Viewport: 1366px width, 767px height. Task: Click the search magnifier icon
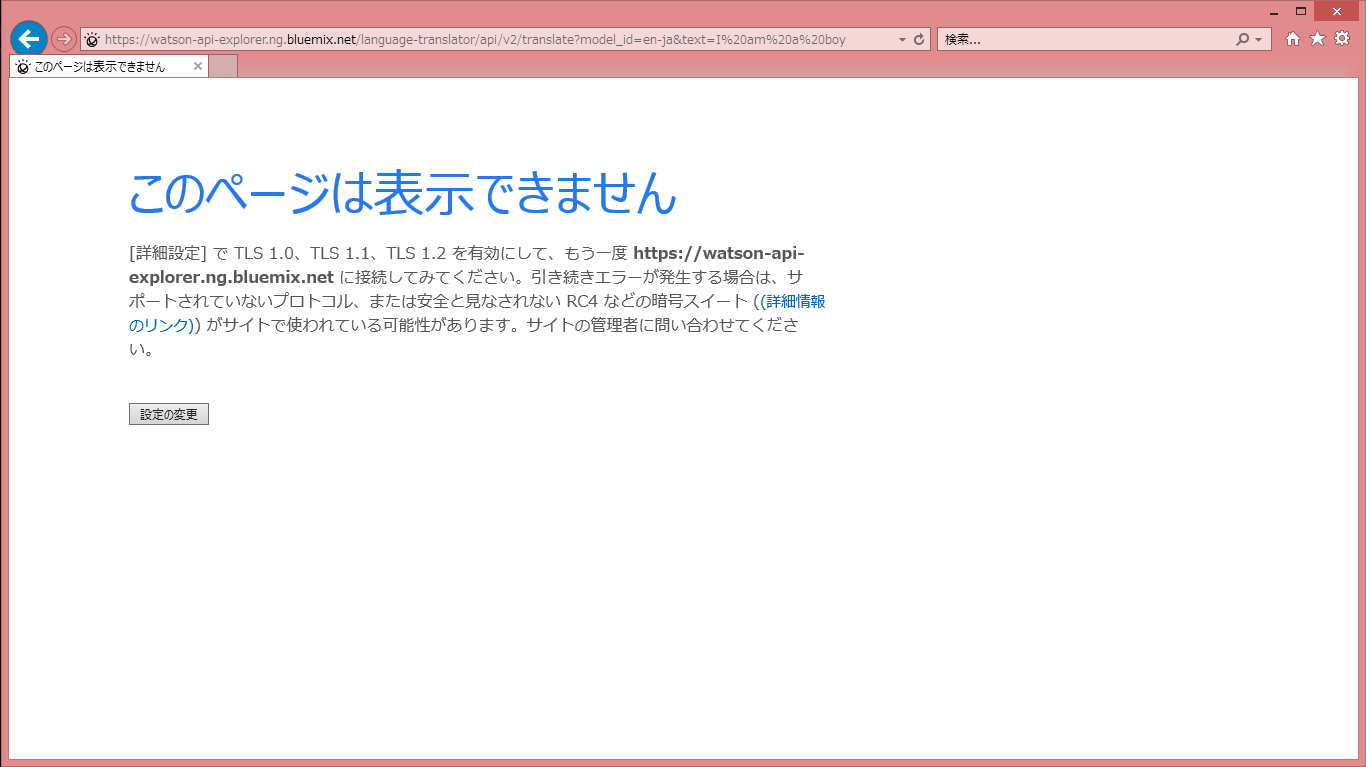tap(1243, 40)
